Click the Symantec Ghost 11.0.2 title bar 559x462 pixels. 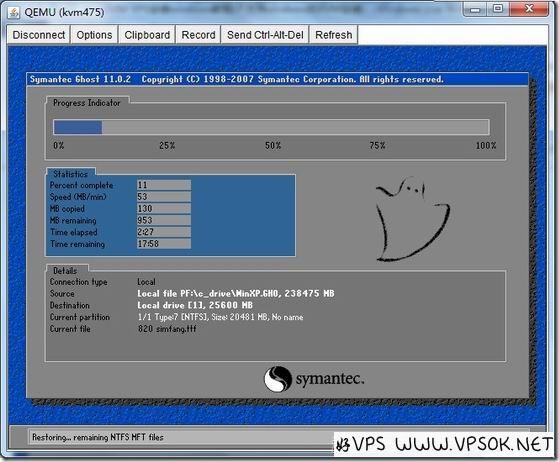click(277, 79)
